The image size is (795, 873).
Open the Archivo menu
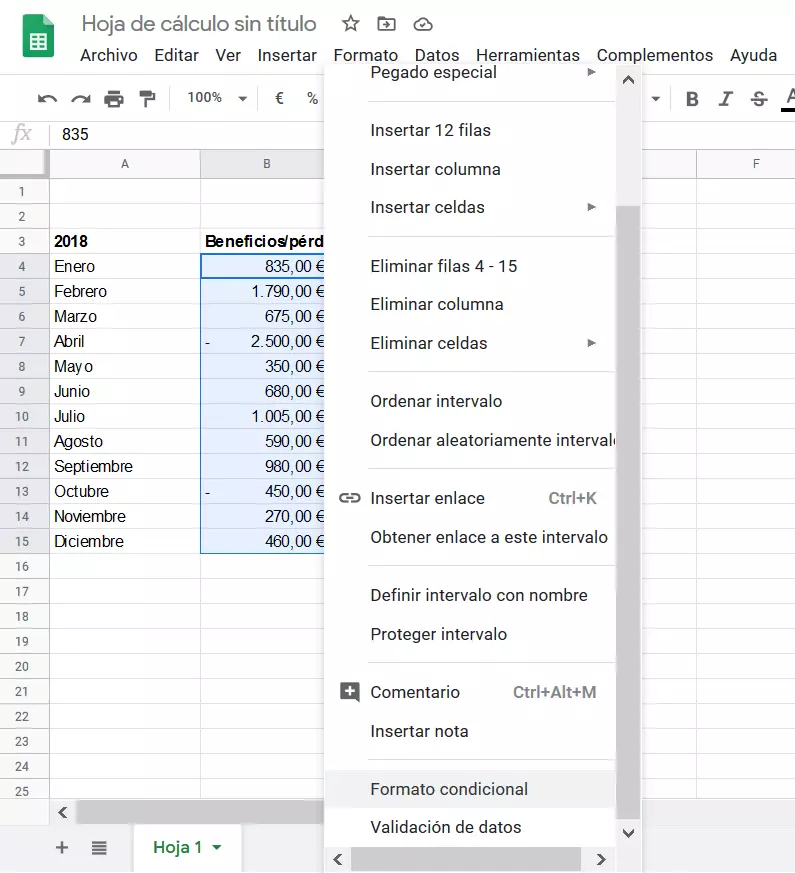pyautogui.click(x=109, y=55)
